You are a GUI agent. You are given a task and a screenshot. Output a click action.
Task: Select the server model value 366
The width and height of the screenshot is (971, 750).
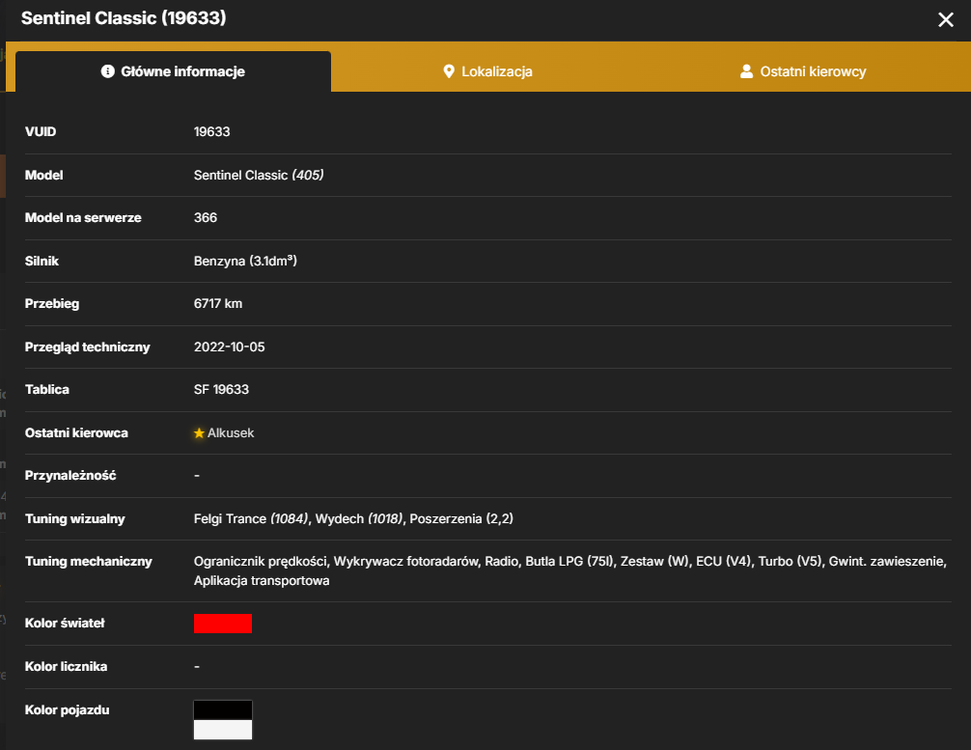pyautogui.click(x=206, y=218)
